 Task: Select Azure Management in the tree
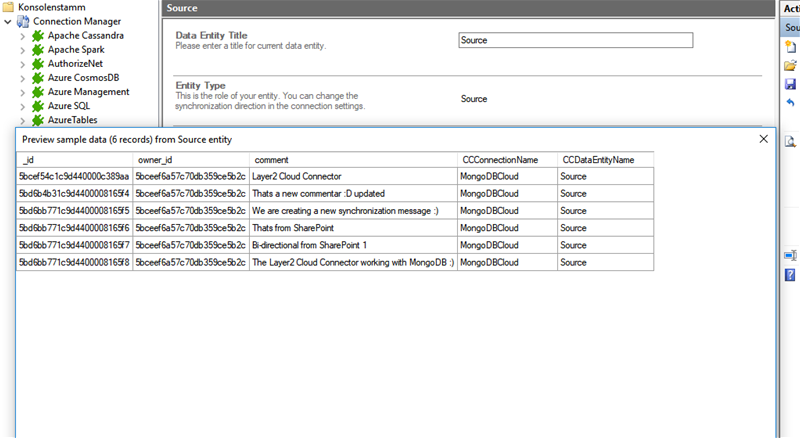tap(88, 91)
